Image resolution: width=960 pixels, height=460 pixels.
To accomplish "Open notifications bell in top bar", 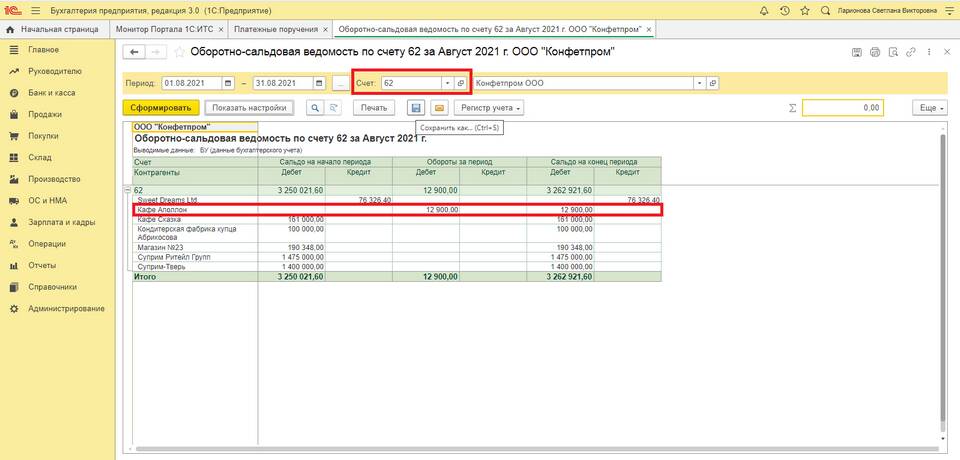I will click(x=764, y=10).
